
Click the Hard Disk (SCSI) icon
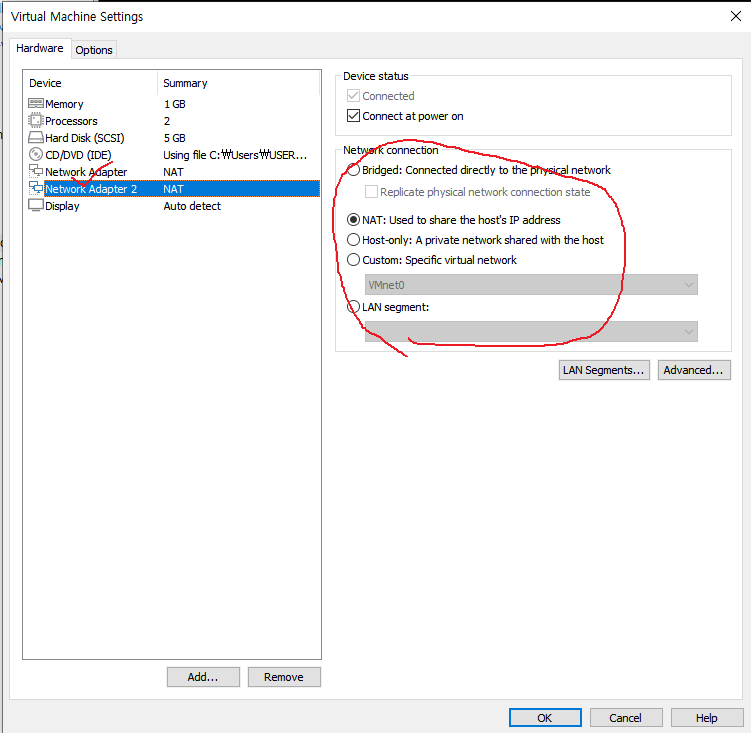(36, 137)
